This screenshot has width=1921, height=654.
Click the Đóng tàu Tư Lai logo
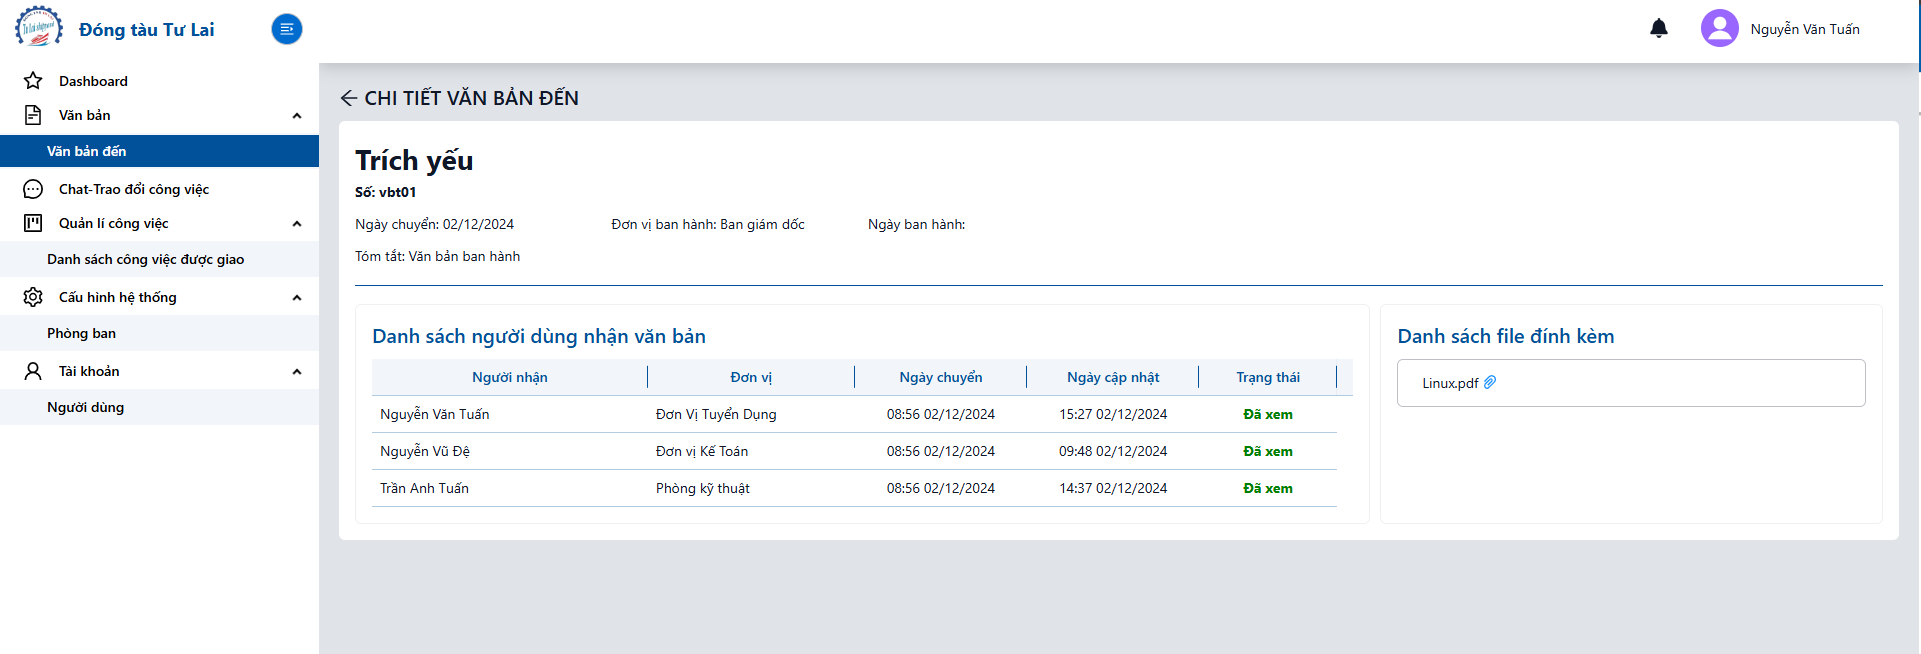39,27
